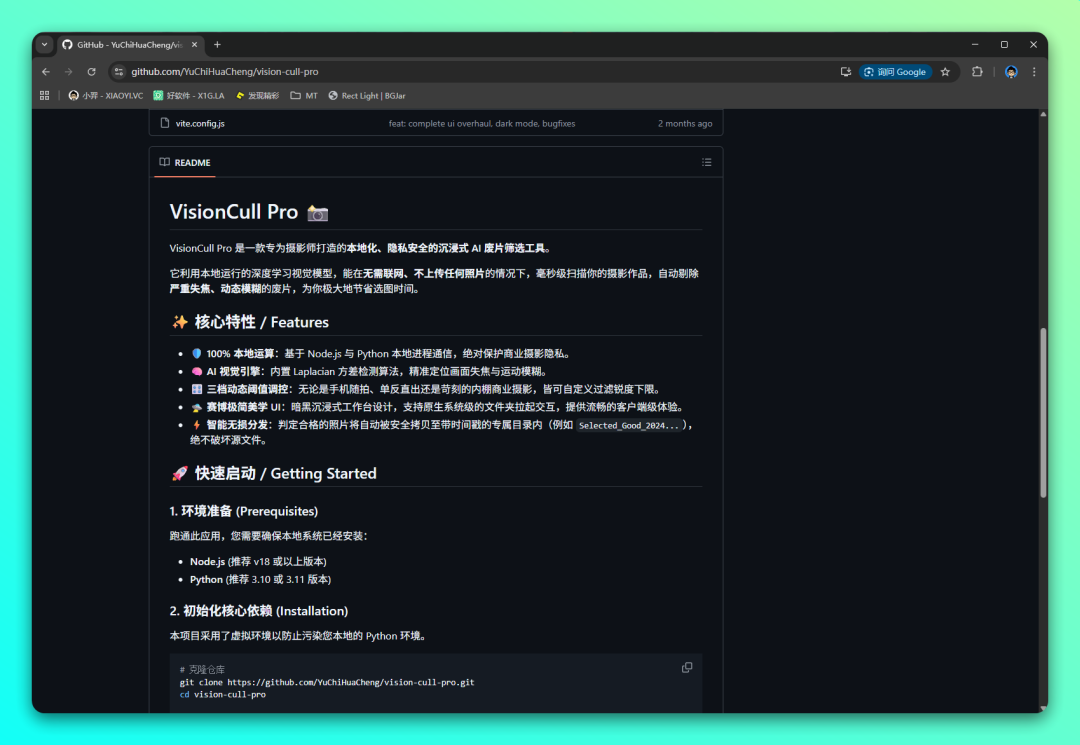This screenshot has height=745, width=1080.
Task: Open the apps grid in bookmarks bar
Action: [45, 96]
